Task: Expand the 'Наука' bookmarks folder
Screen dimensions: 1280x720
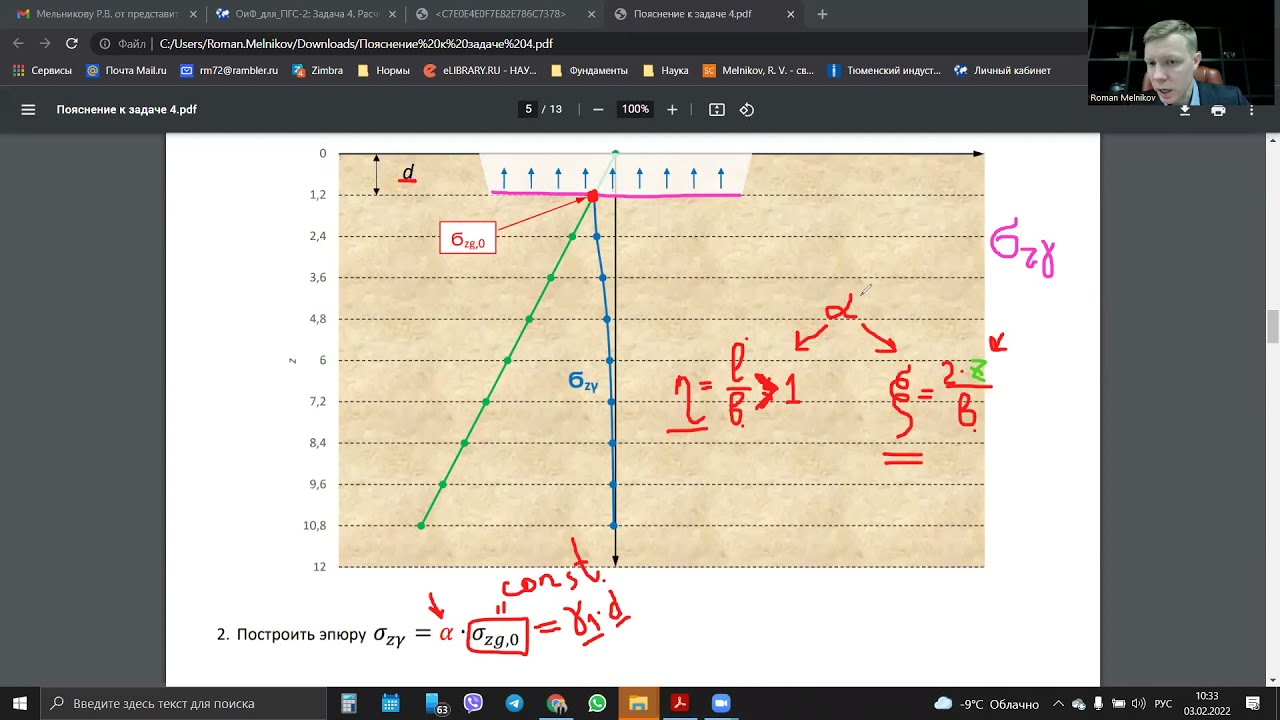Action: point(666,71)
